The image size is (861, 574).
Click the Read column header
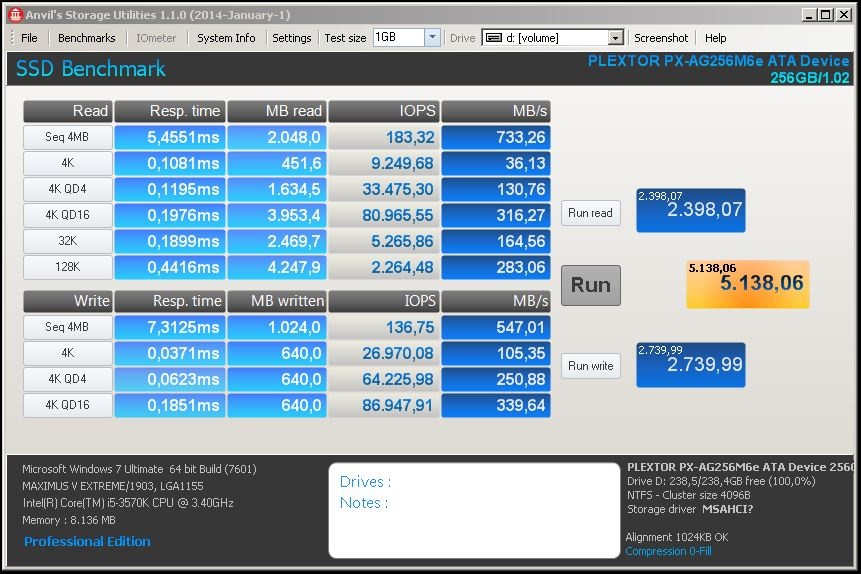pos(68,111)
